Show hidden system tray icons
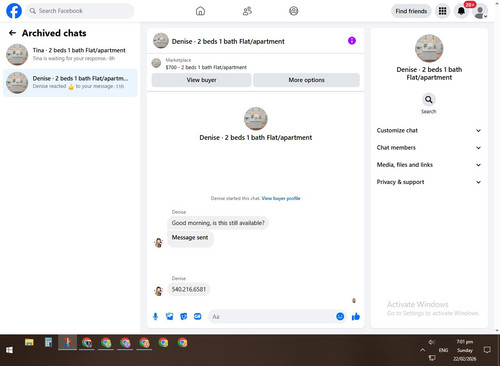 click(422, 350)
